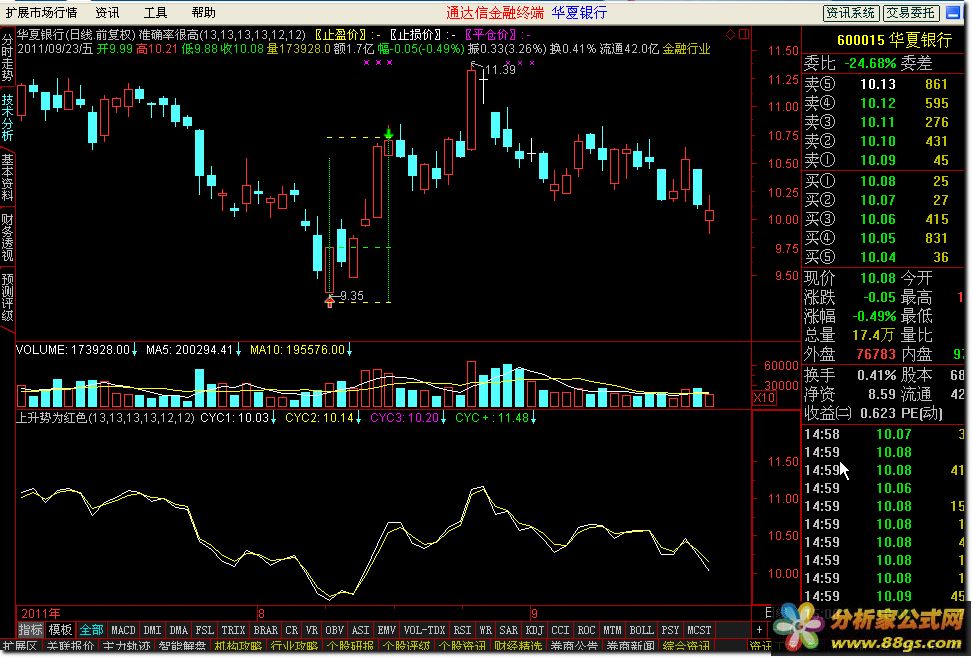Switch indicator to ROC
The height and width of the screenshot is (658, 973).
586,630
